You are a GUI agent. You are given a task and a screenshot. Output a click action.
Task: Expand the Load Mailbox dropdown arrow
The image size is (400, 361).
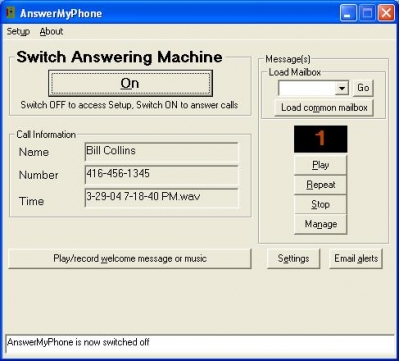pyautogui.click(x=342, y=88)
